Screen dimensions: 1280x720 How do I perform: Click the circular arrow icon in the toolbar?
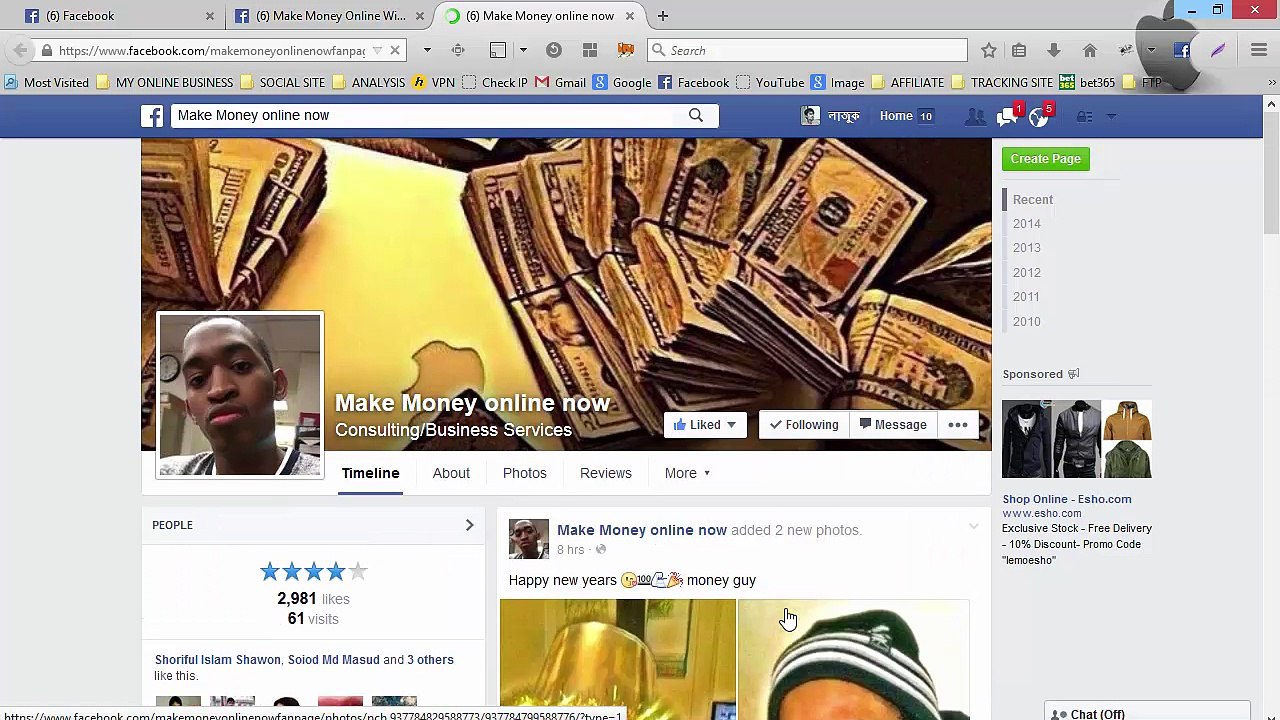point(553,50)
